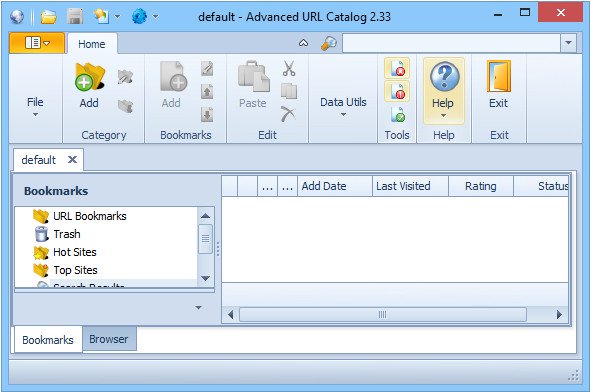This screenshot has width=591, height=392.
Task: Minimize the Advanced URL Catalog window
Action: [x=498, y=15]
